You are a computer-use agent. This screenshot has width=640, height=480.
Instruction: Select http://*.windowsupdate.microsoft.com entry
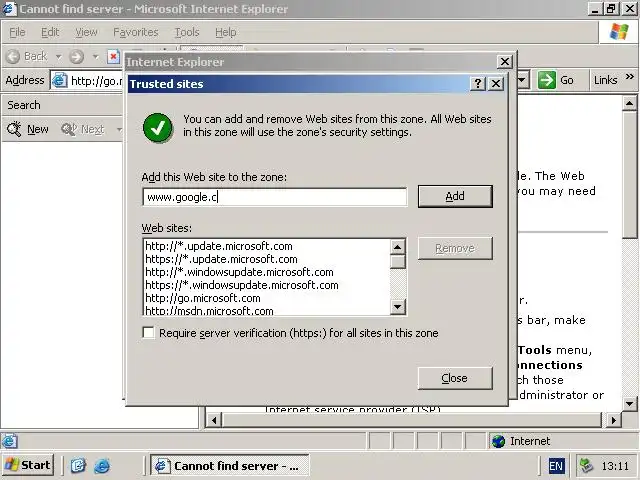(239, 272)
